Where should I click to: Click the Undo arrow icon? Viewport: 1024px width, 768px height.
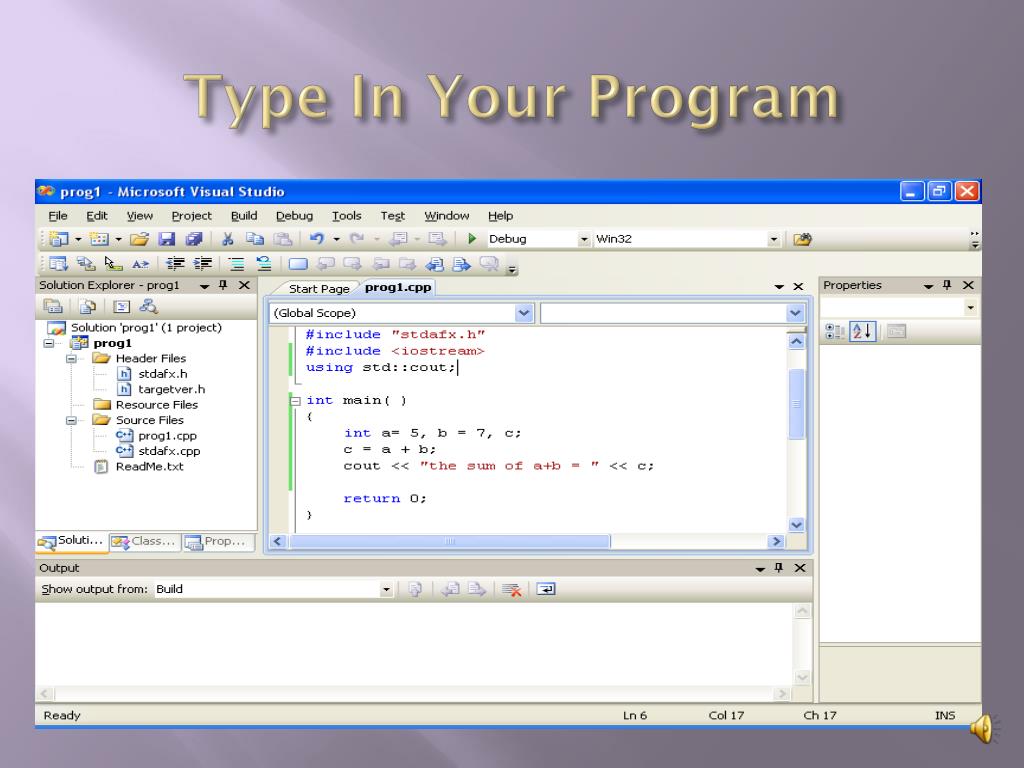pos(317,239)
